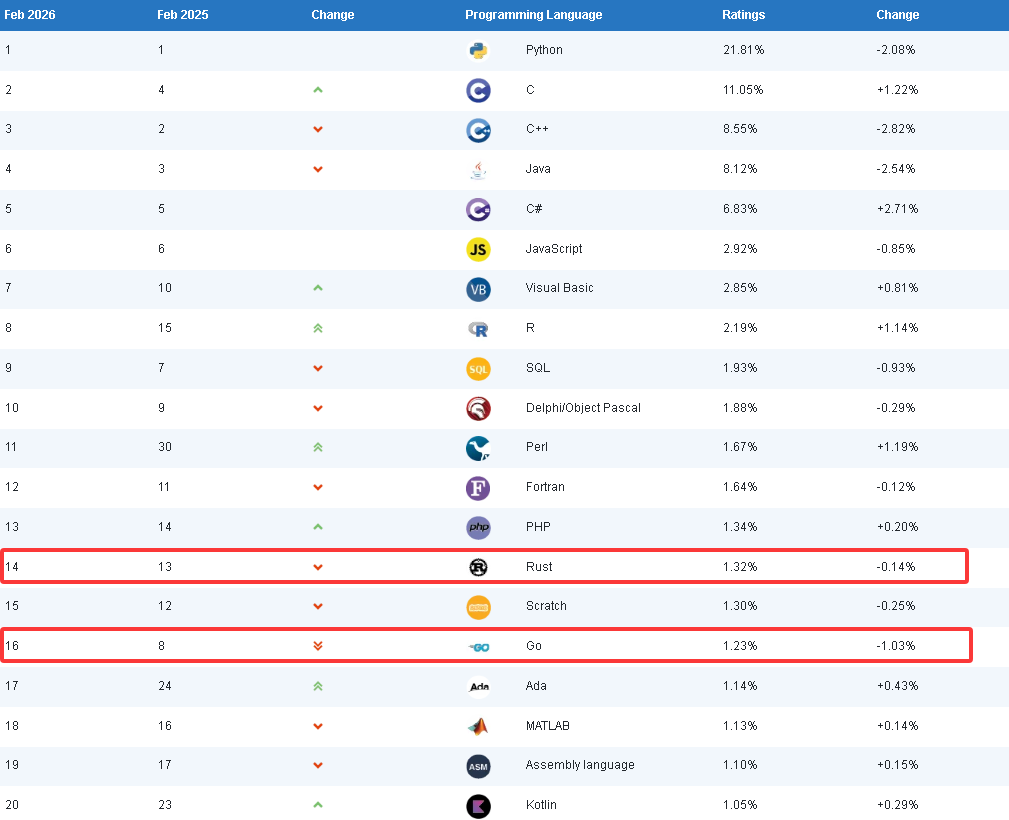
Task: Click the Ratings column header
Action: pyautogui.click(x=743, y=15)
